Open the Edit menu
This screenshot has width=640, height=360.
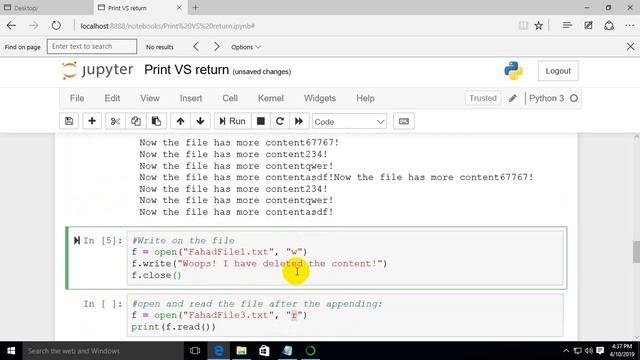tap(112, 98)
